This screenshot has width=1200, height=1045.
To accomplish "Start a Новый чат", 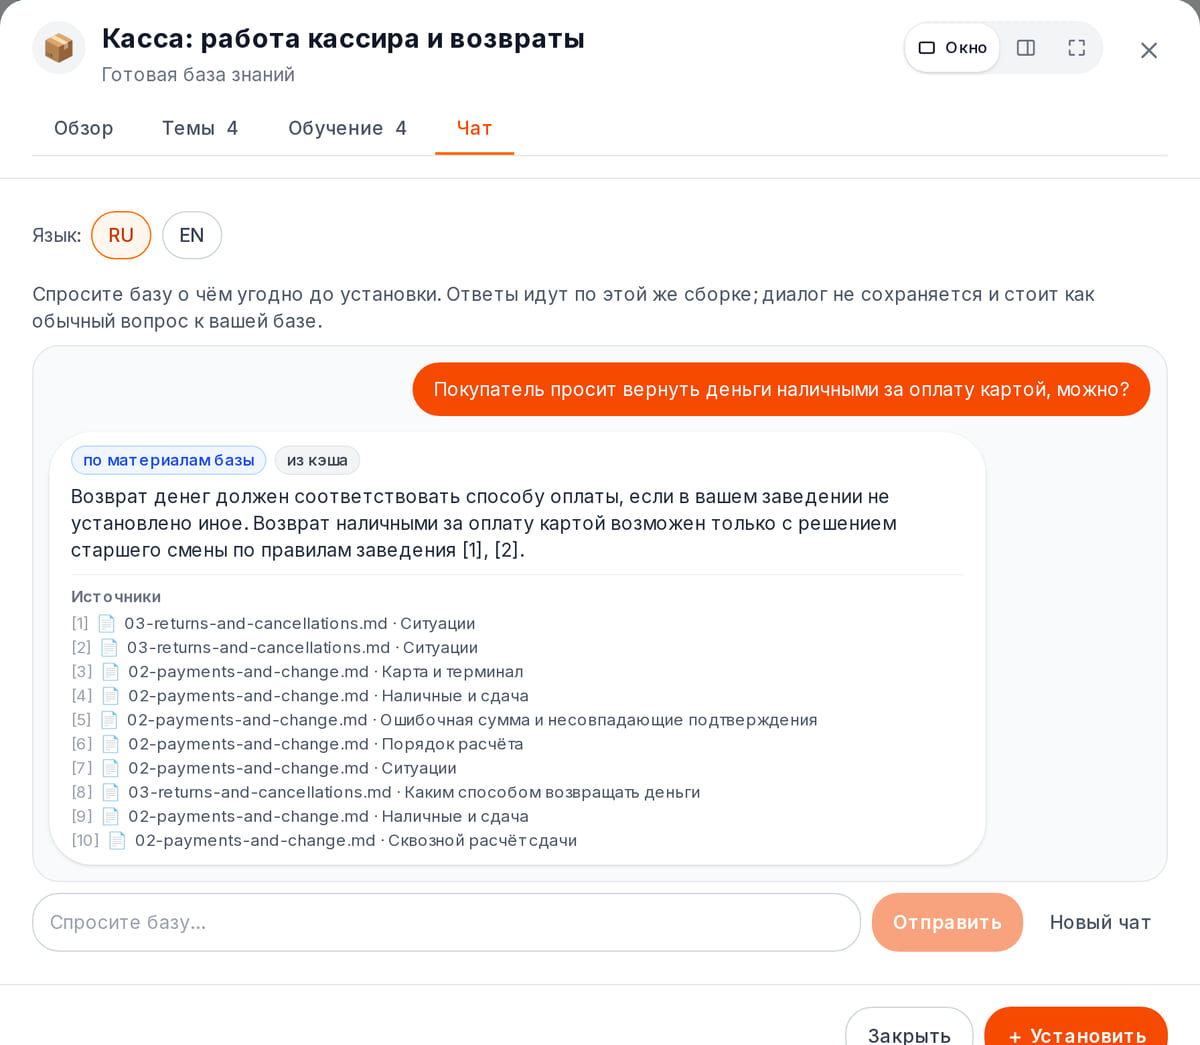I will (x=1100, y=922).
